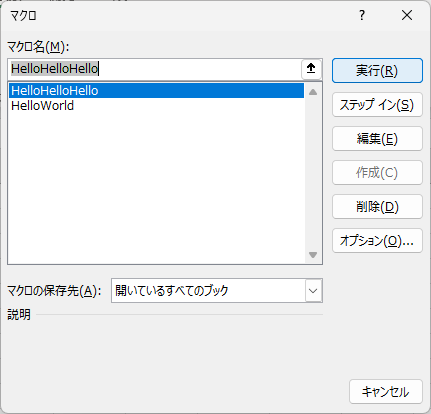Open the help question mark button

click(x=362, y=15)
